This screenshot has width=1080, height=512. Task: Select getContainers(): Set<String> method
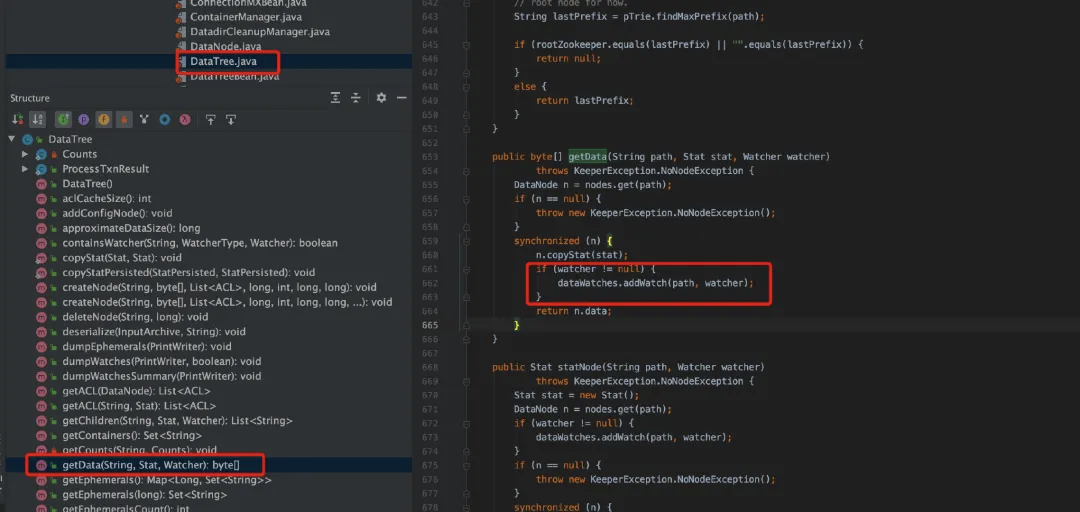(x=132, y=436)
